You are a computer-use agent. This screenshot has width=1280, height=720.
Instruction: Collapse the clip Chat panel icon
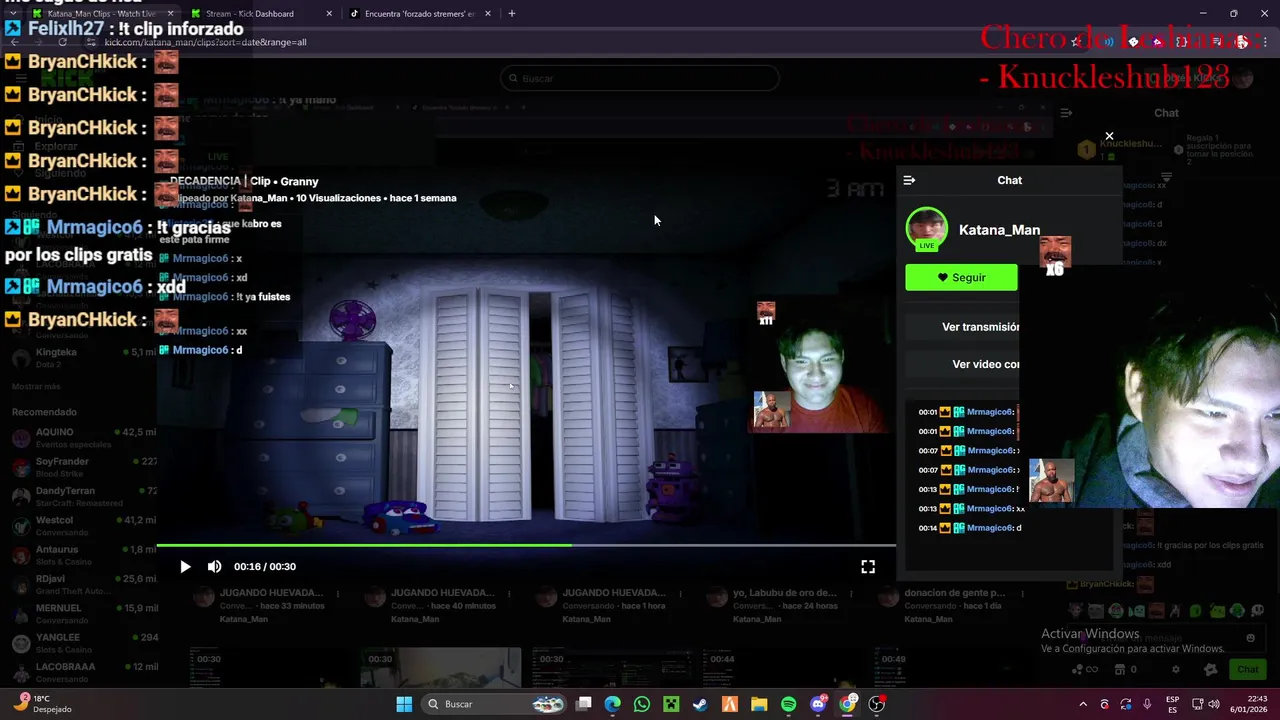click(909, 180)
